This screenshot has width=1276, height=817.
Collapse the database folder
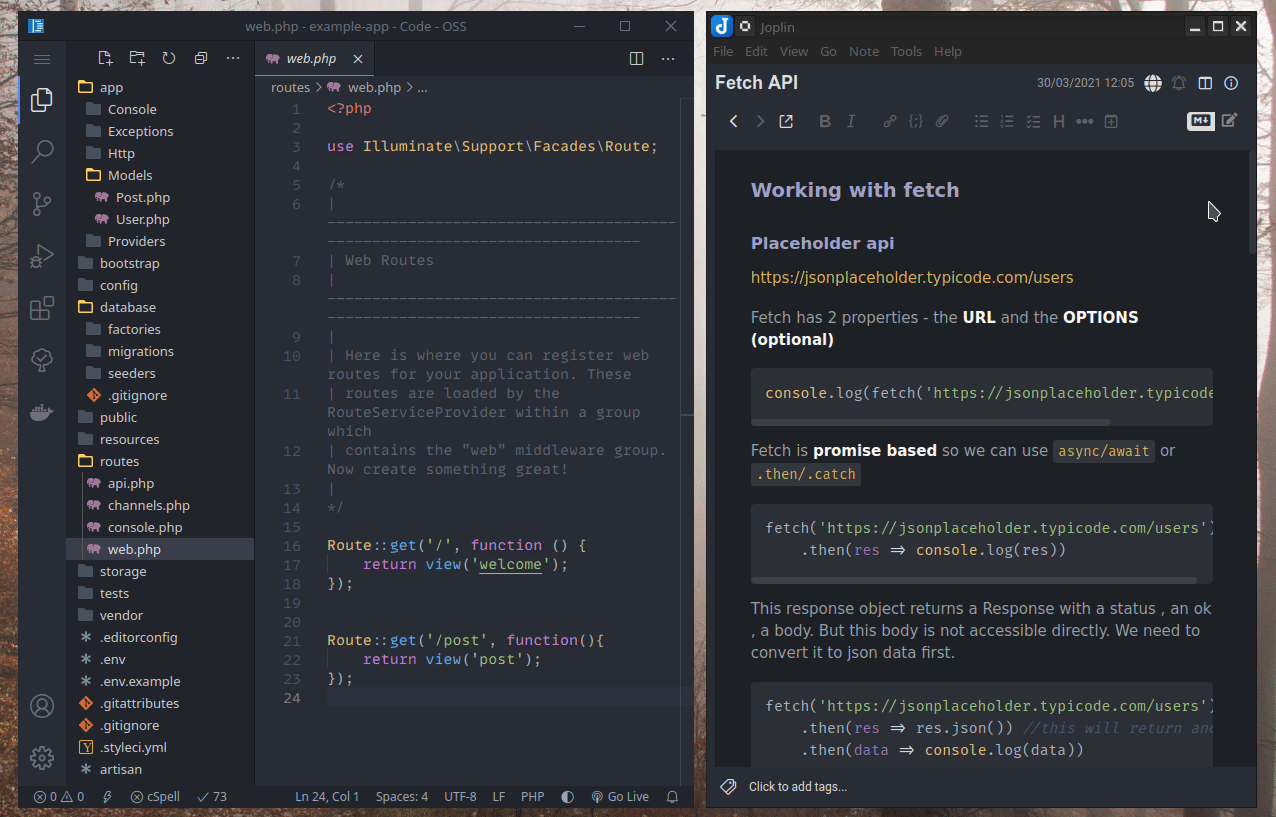coord(127,307)
